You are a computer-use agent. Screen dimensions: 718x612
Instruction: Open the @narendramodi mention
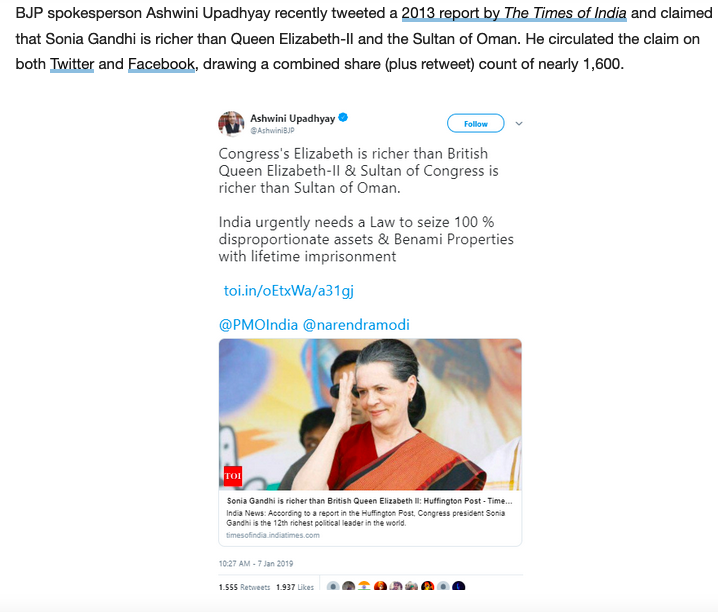click(356, 325)
